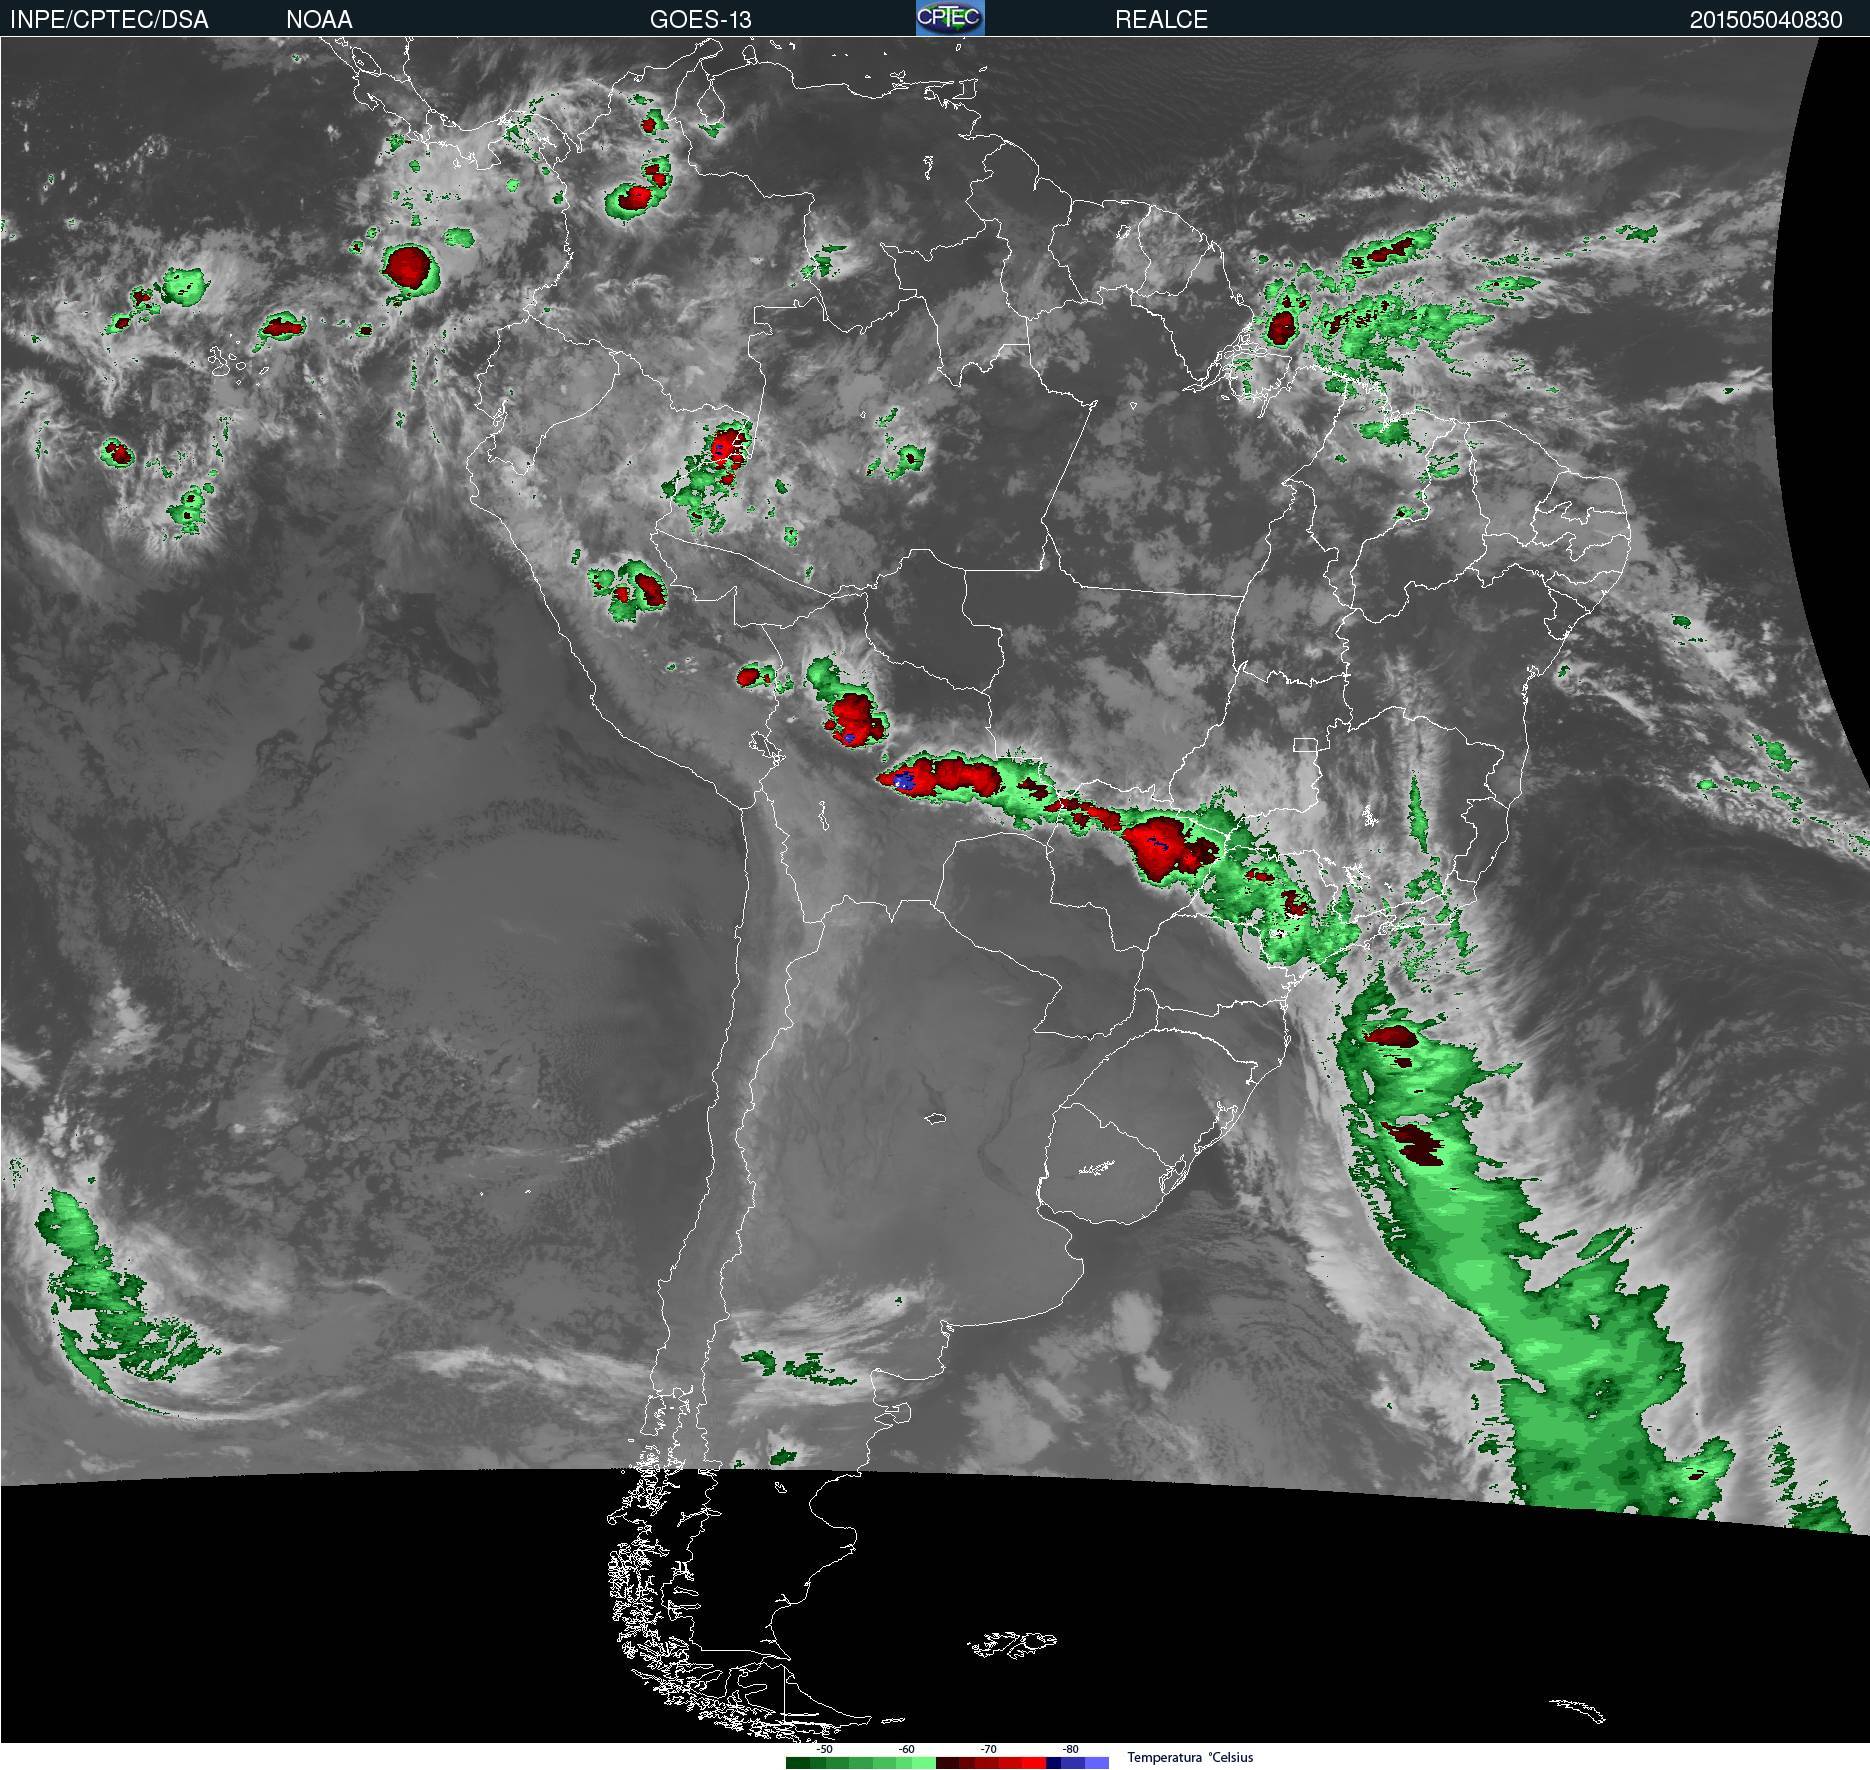Click the REALCE label in the header
This screenshot has height=1770, width=1870.
tap(1161, 19)
